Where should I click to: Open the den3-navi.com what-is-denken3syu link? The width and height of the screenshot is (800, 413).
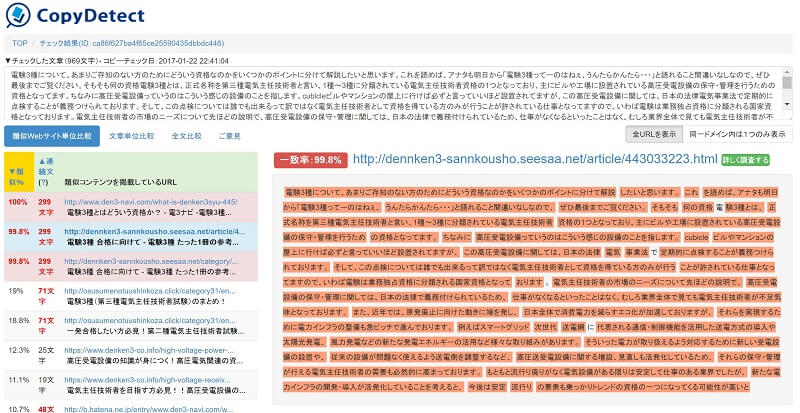coord(151,202)
